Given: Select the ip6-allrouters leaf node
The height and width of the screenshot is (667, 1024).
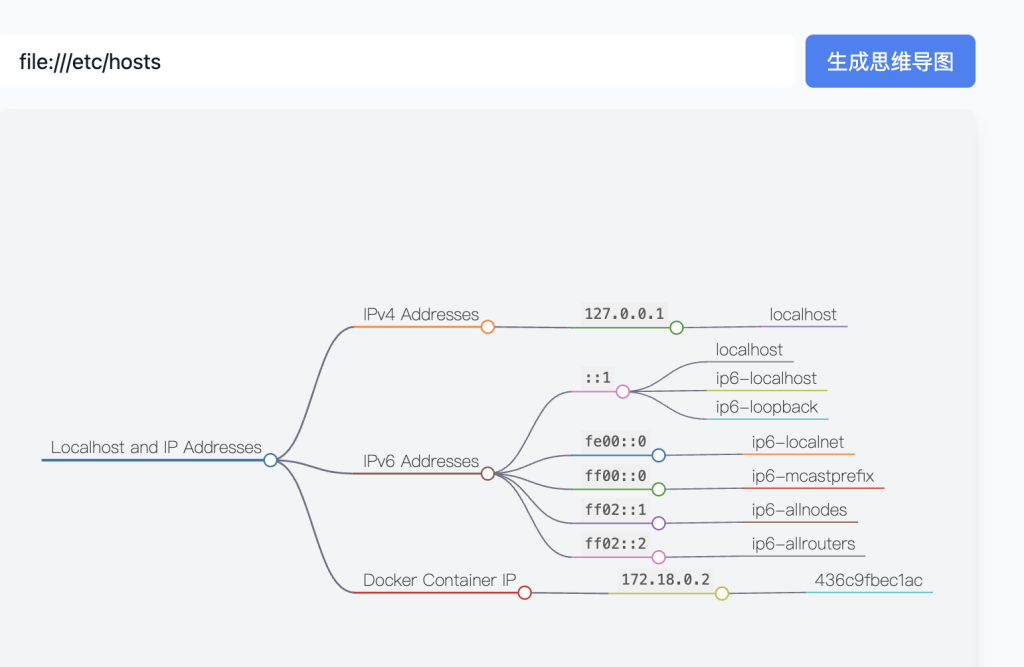Looking at the screenshot, I should coord(803,544).
